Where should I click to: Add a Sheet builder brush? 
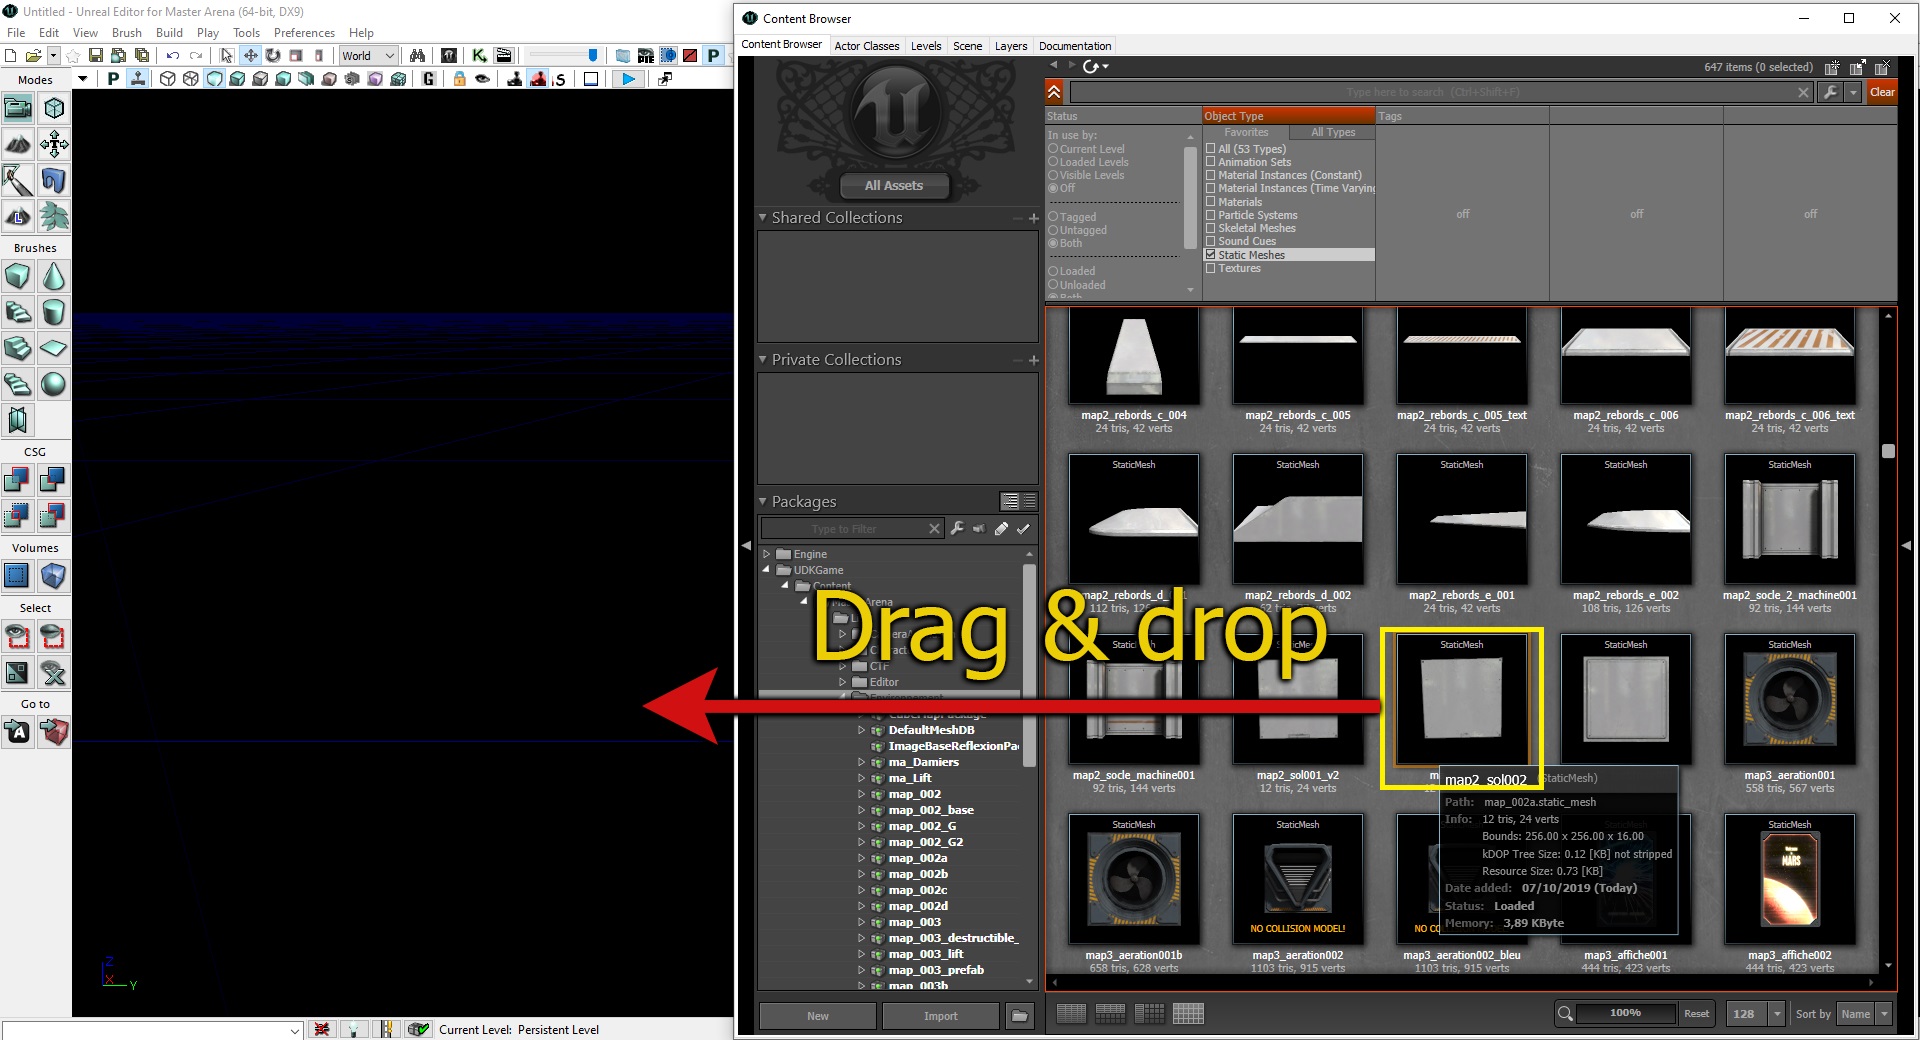[54, 348]
